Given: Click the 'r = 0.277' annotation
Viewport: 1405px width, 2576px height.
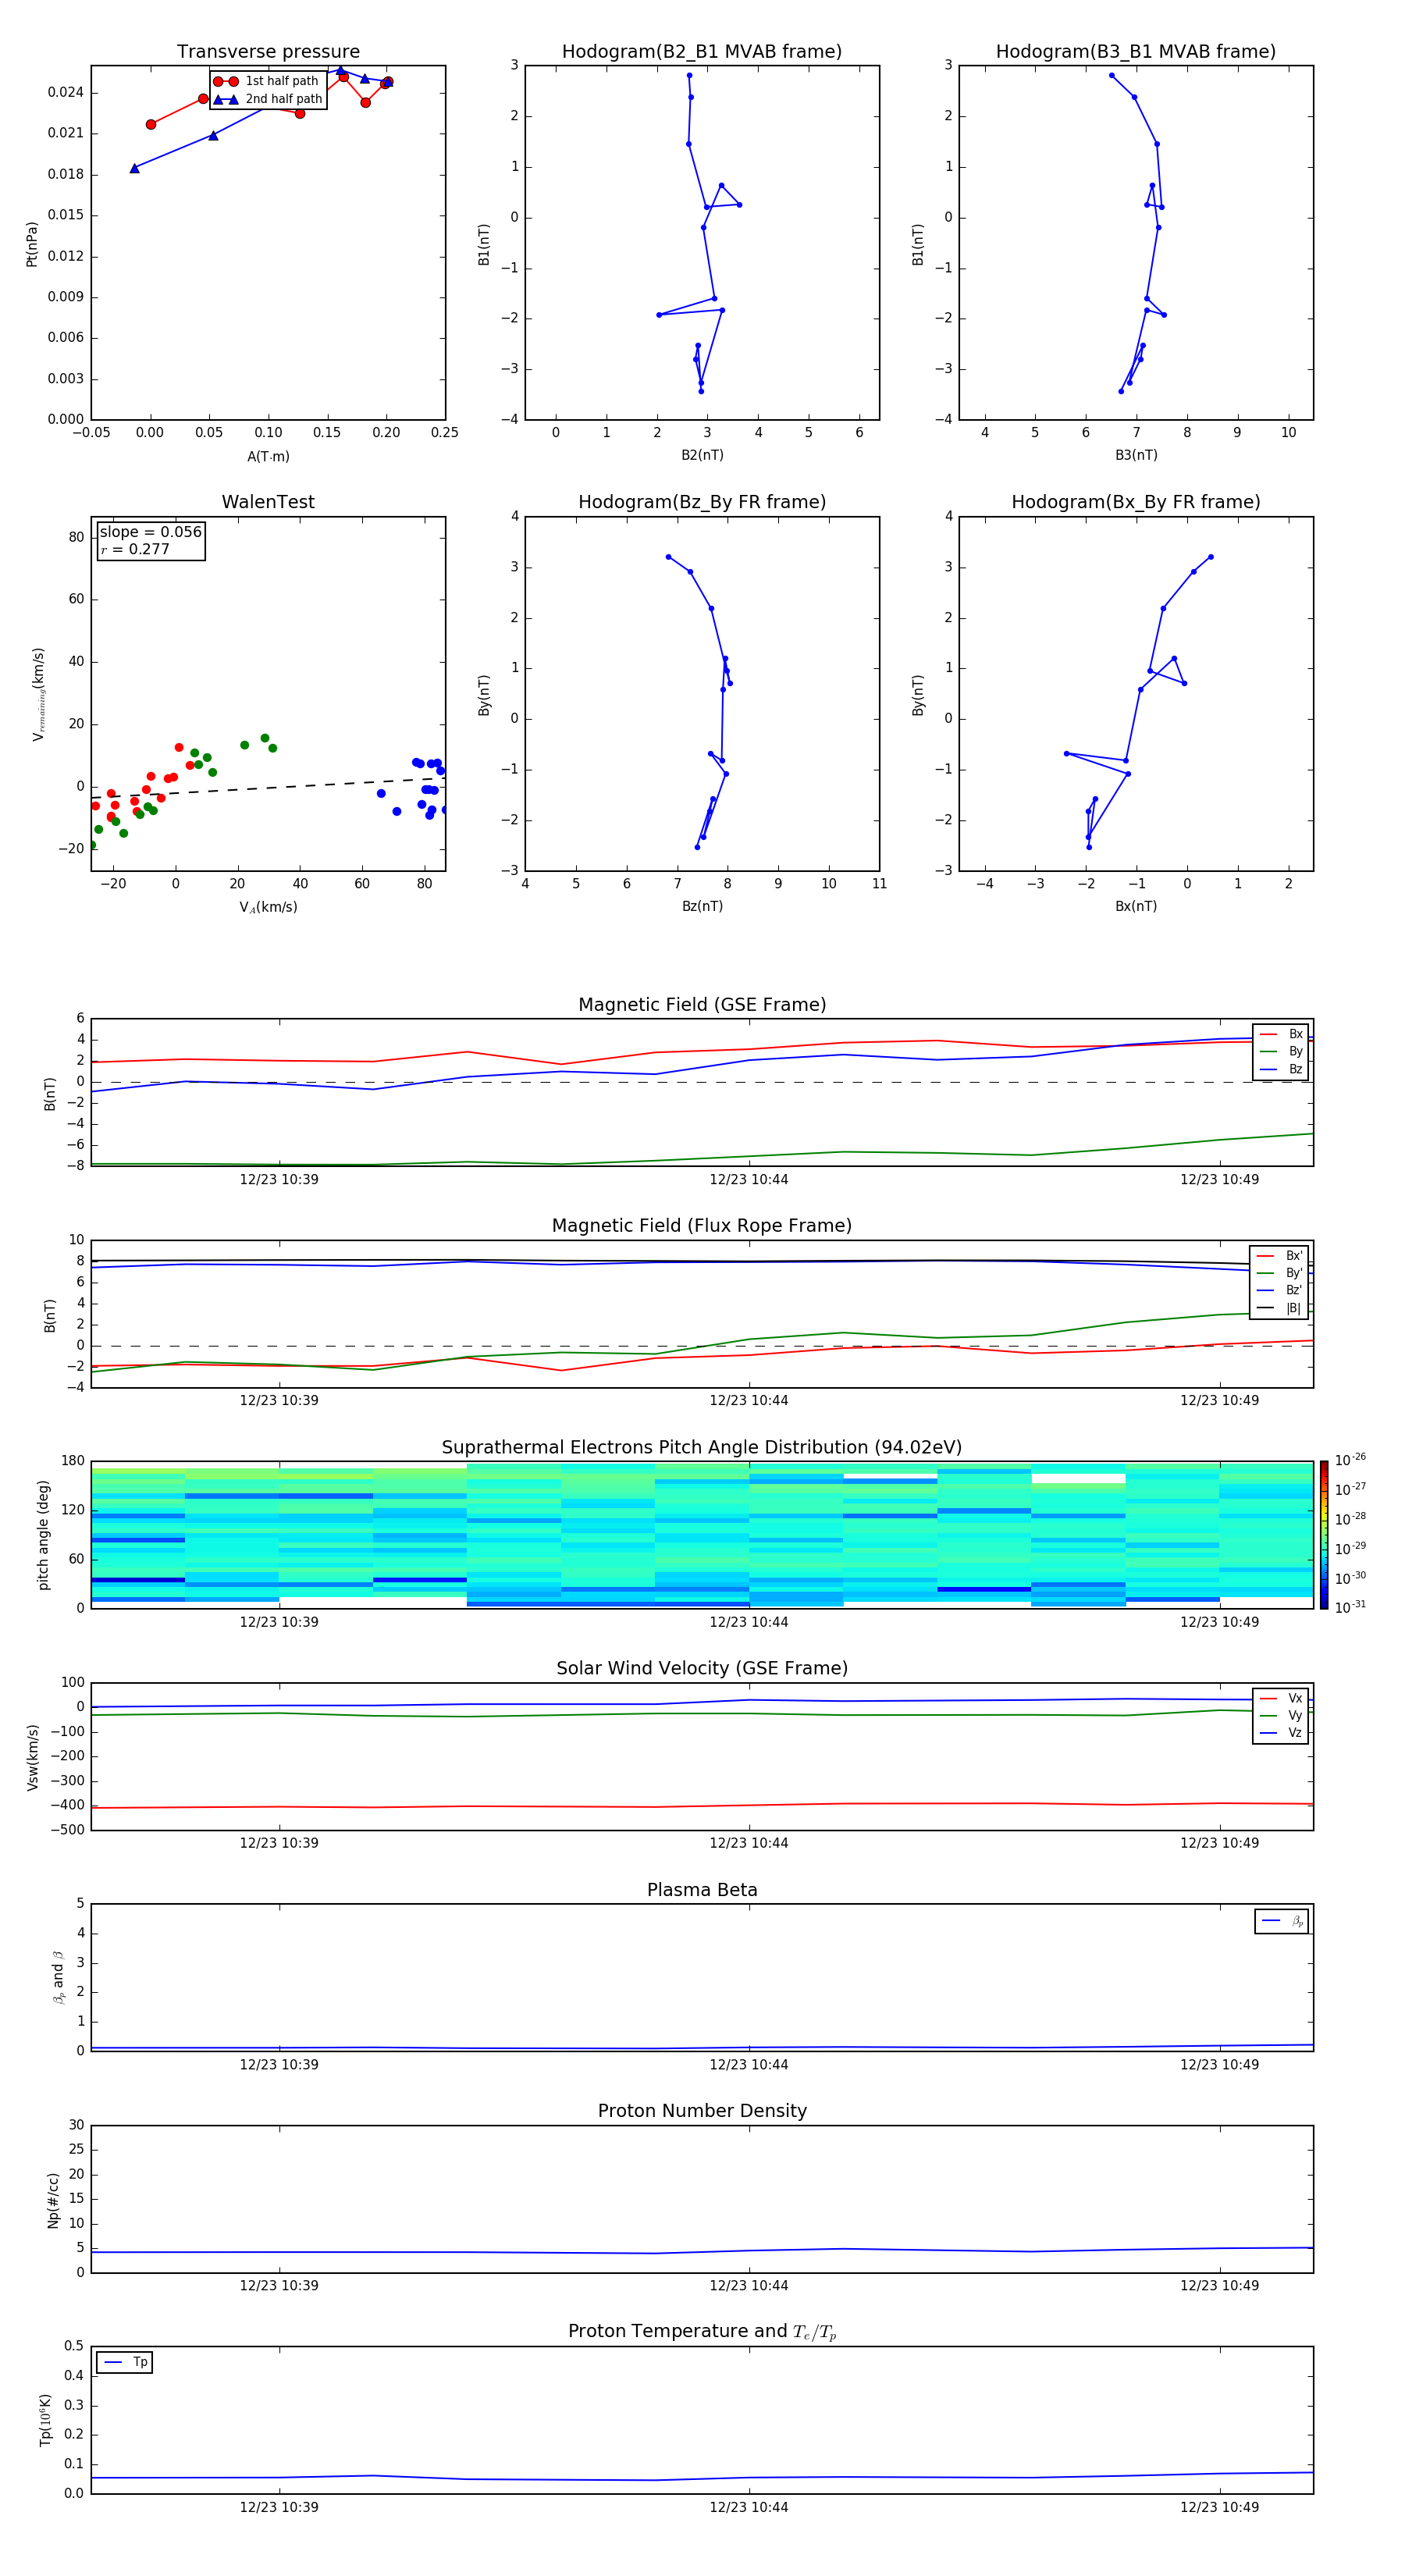Looking at the screenshot, I should pos(135,549).
